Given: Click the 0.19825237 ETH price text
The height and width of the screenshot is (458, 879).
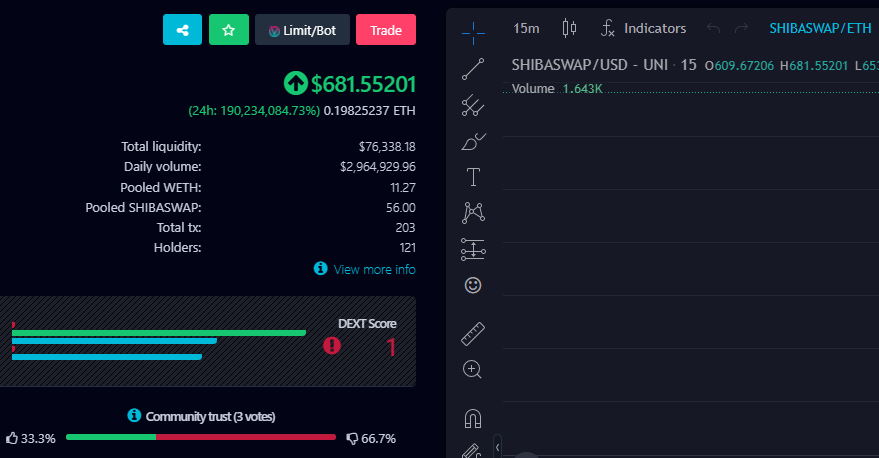Looking at the screenshot, I should (369, 110).
